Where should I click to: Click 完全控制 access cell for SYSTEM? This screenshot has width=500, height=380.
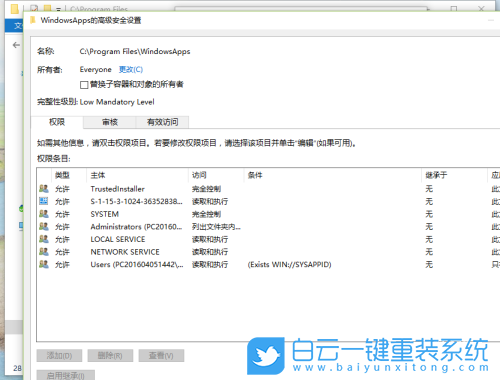click(x=206, y=214)
